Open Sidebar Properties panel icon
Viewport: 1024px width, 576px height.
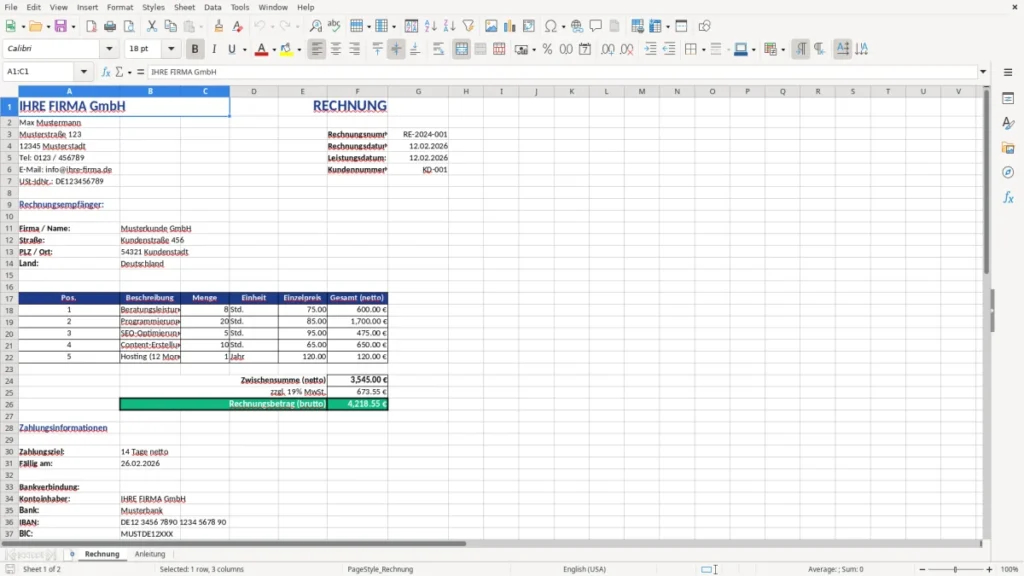coord(1008,99)
